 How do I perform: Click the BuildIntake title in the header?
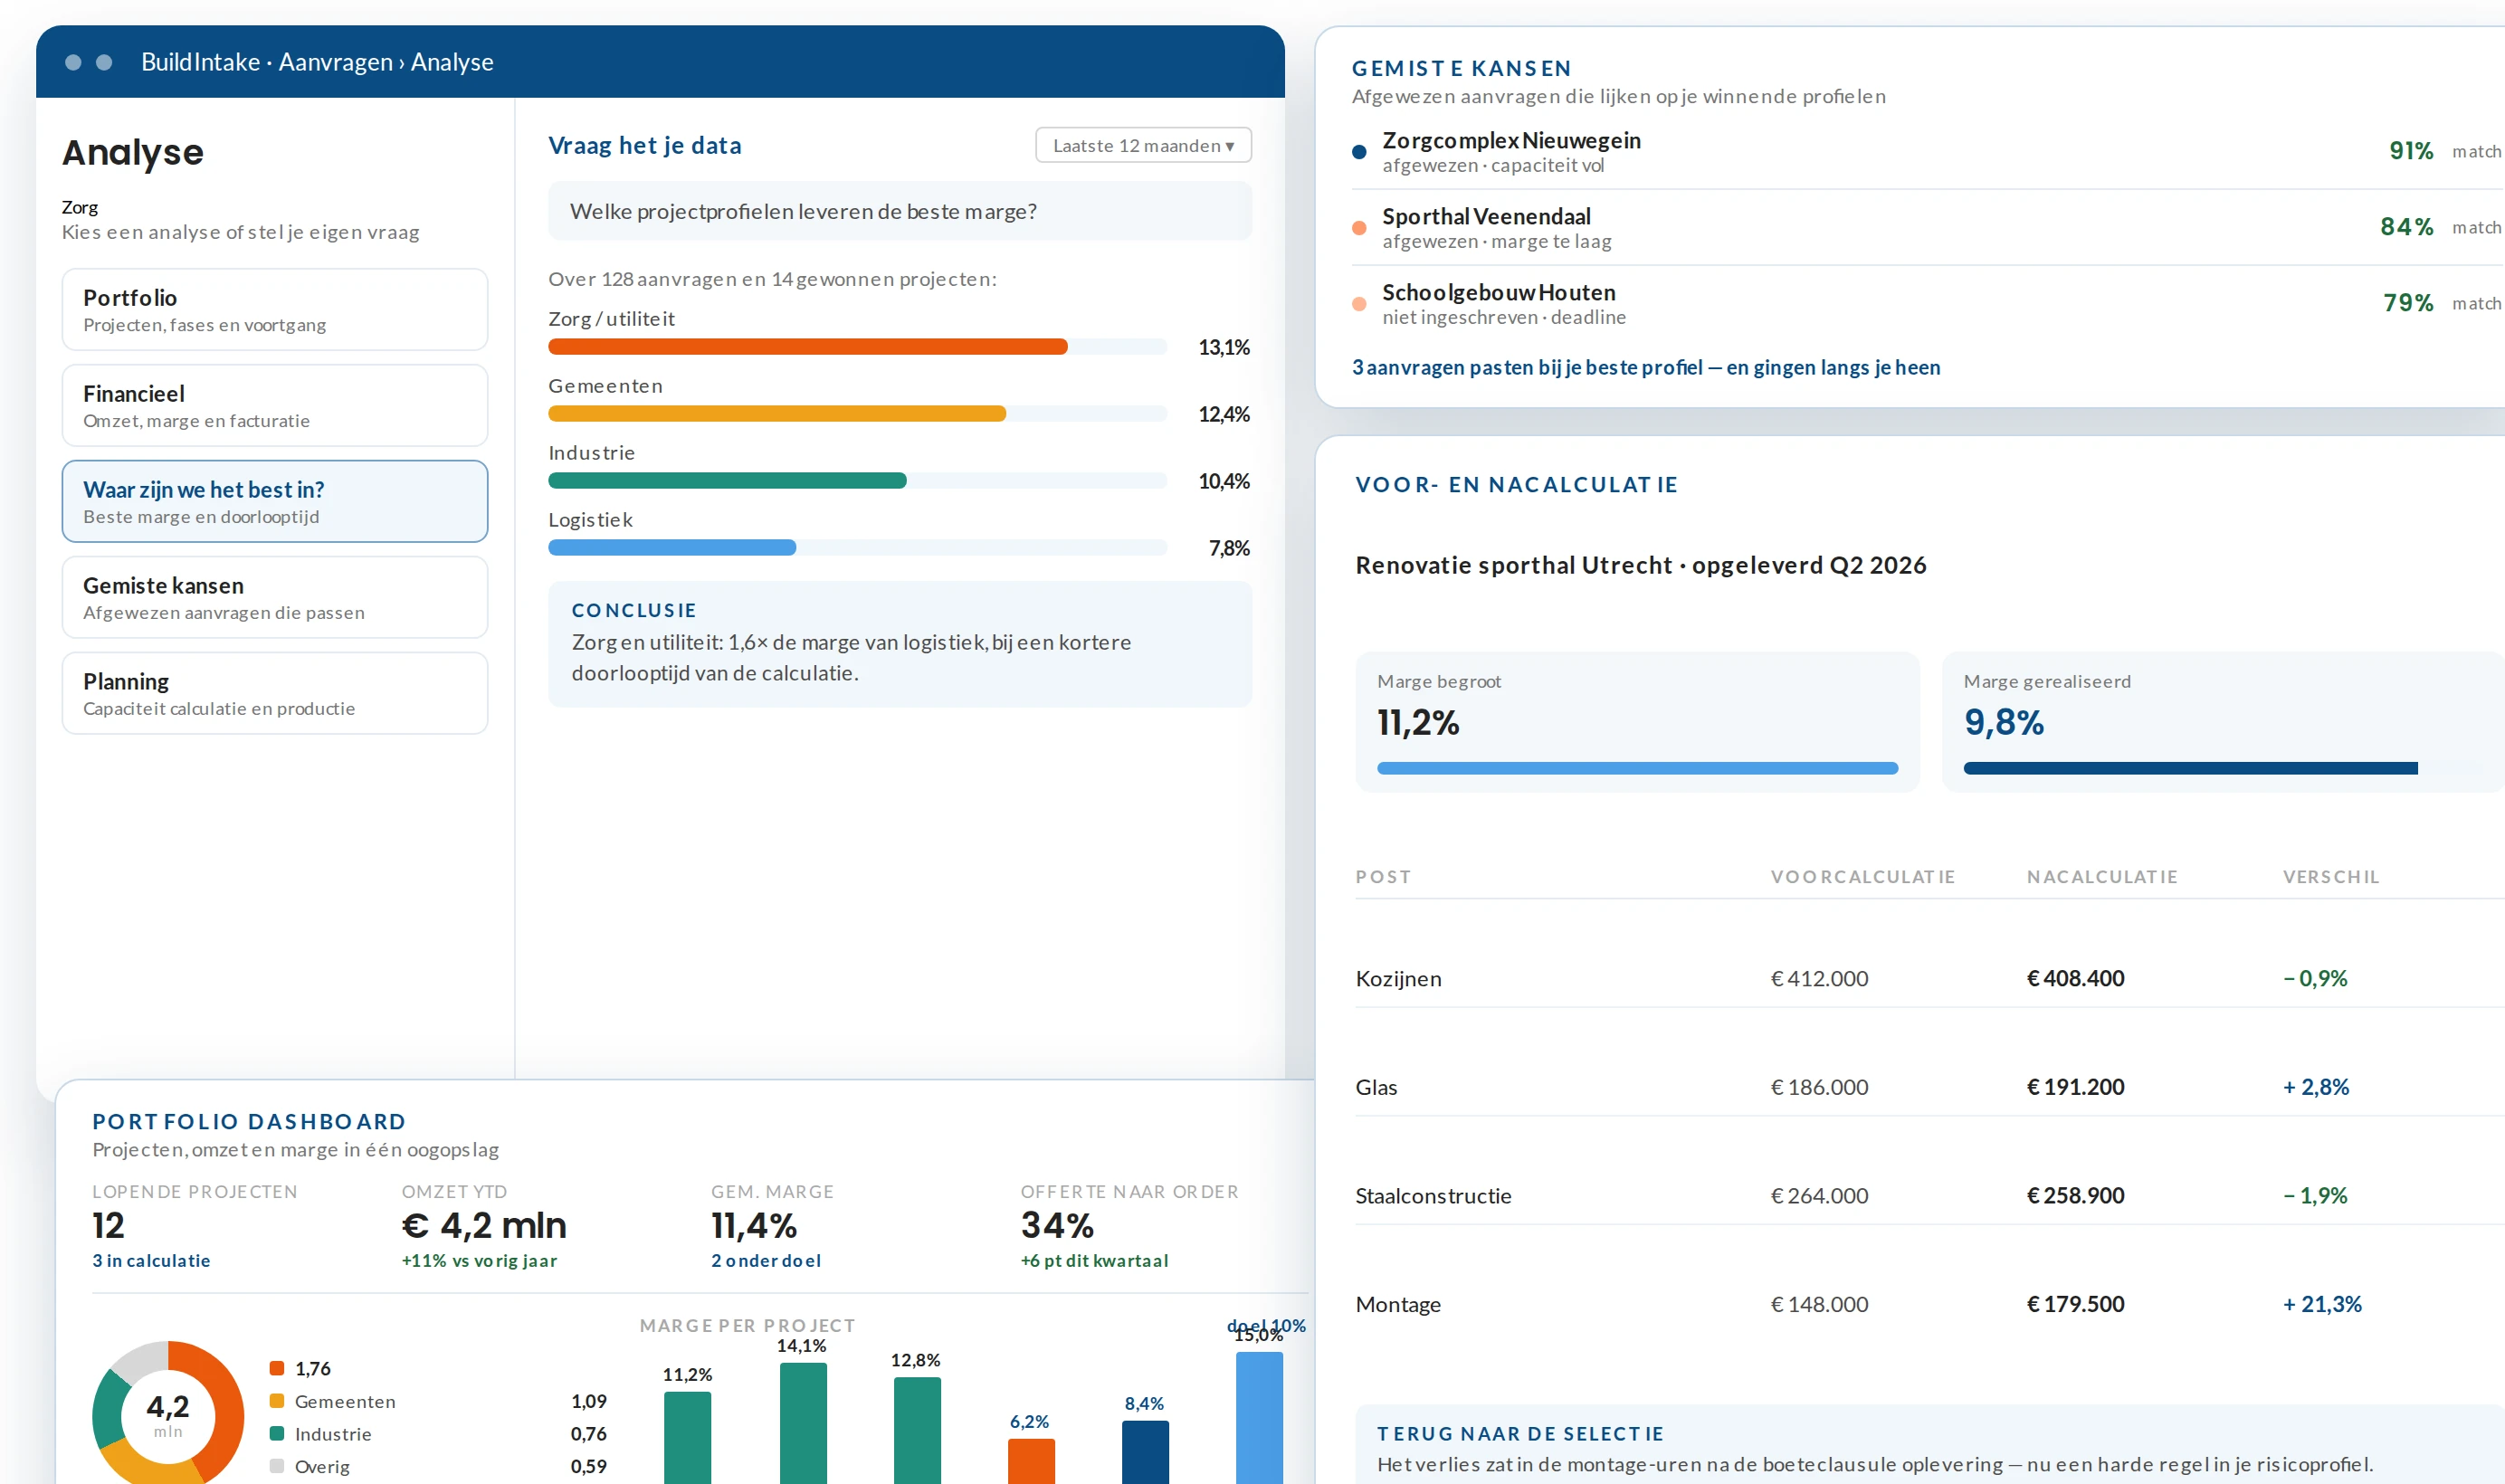pos(200,62)
